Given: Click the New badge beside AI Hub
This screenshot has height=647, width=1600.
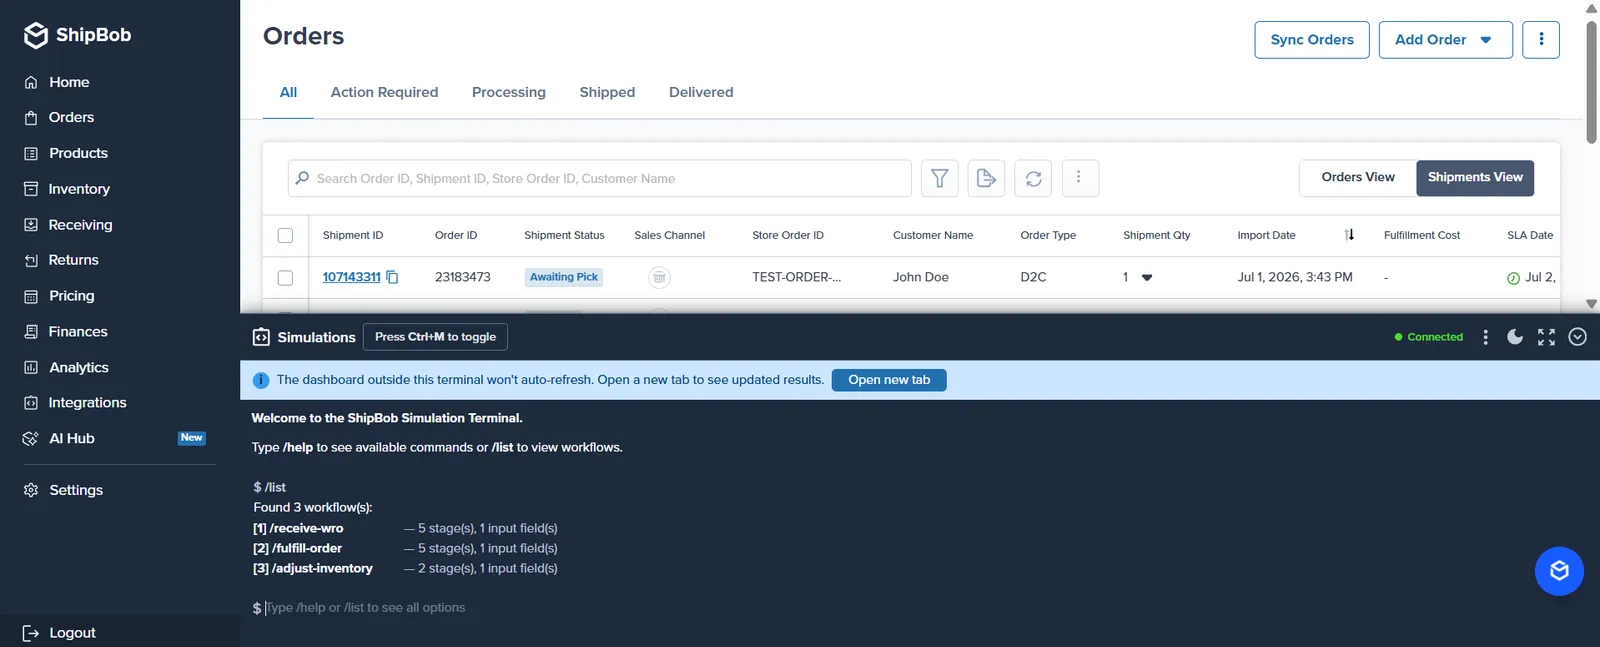Looking at the screenshot, I should 192,438.
